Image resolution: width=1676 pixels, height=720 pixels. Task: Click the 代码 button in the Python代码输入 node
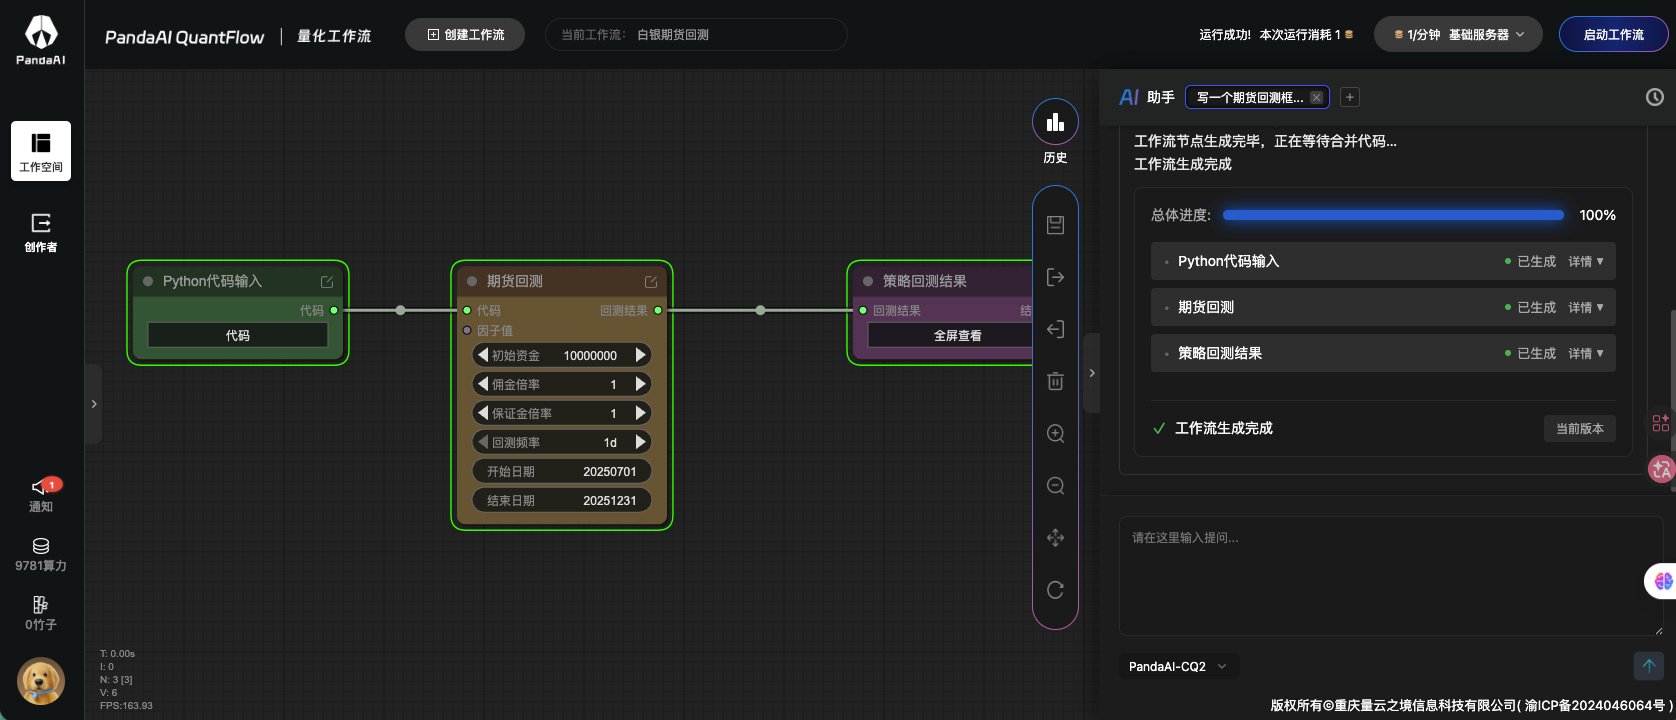[238, 336]
